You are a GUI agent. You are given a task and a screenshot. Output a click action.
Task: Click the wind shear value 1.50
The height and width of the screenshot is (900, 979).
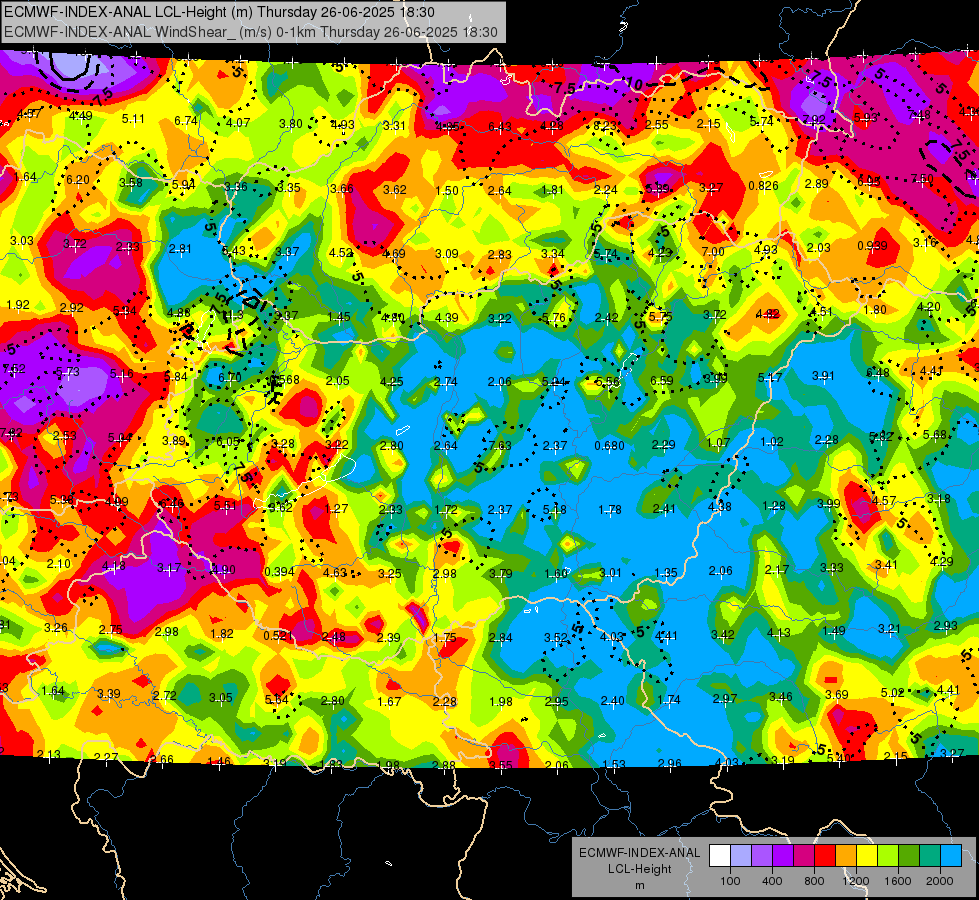447,190
